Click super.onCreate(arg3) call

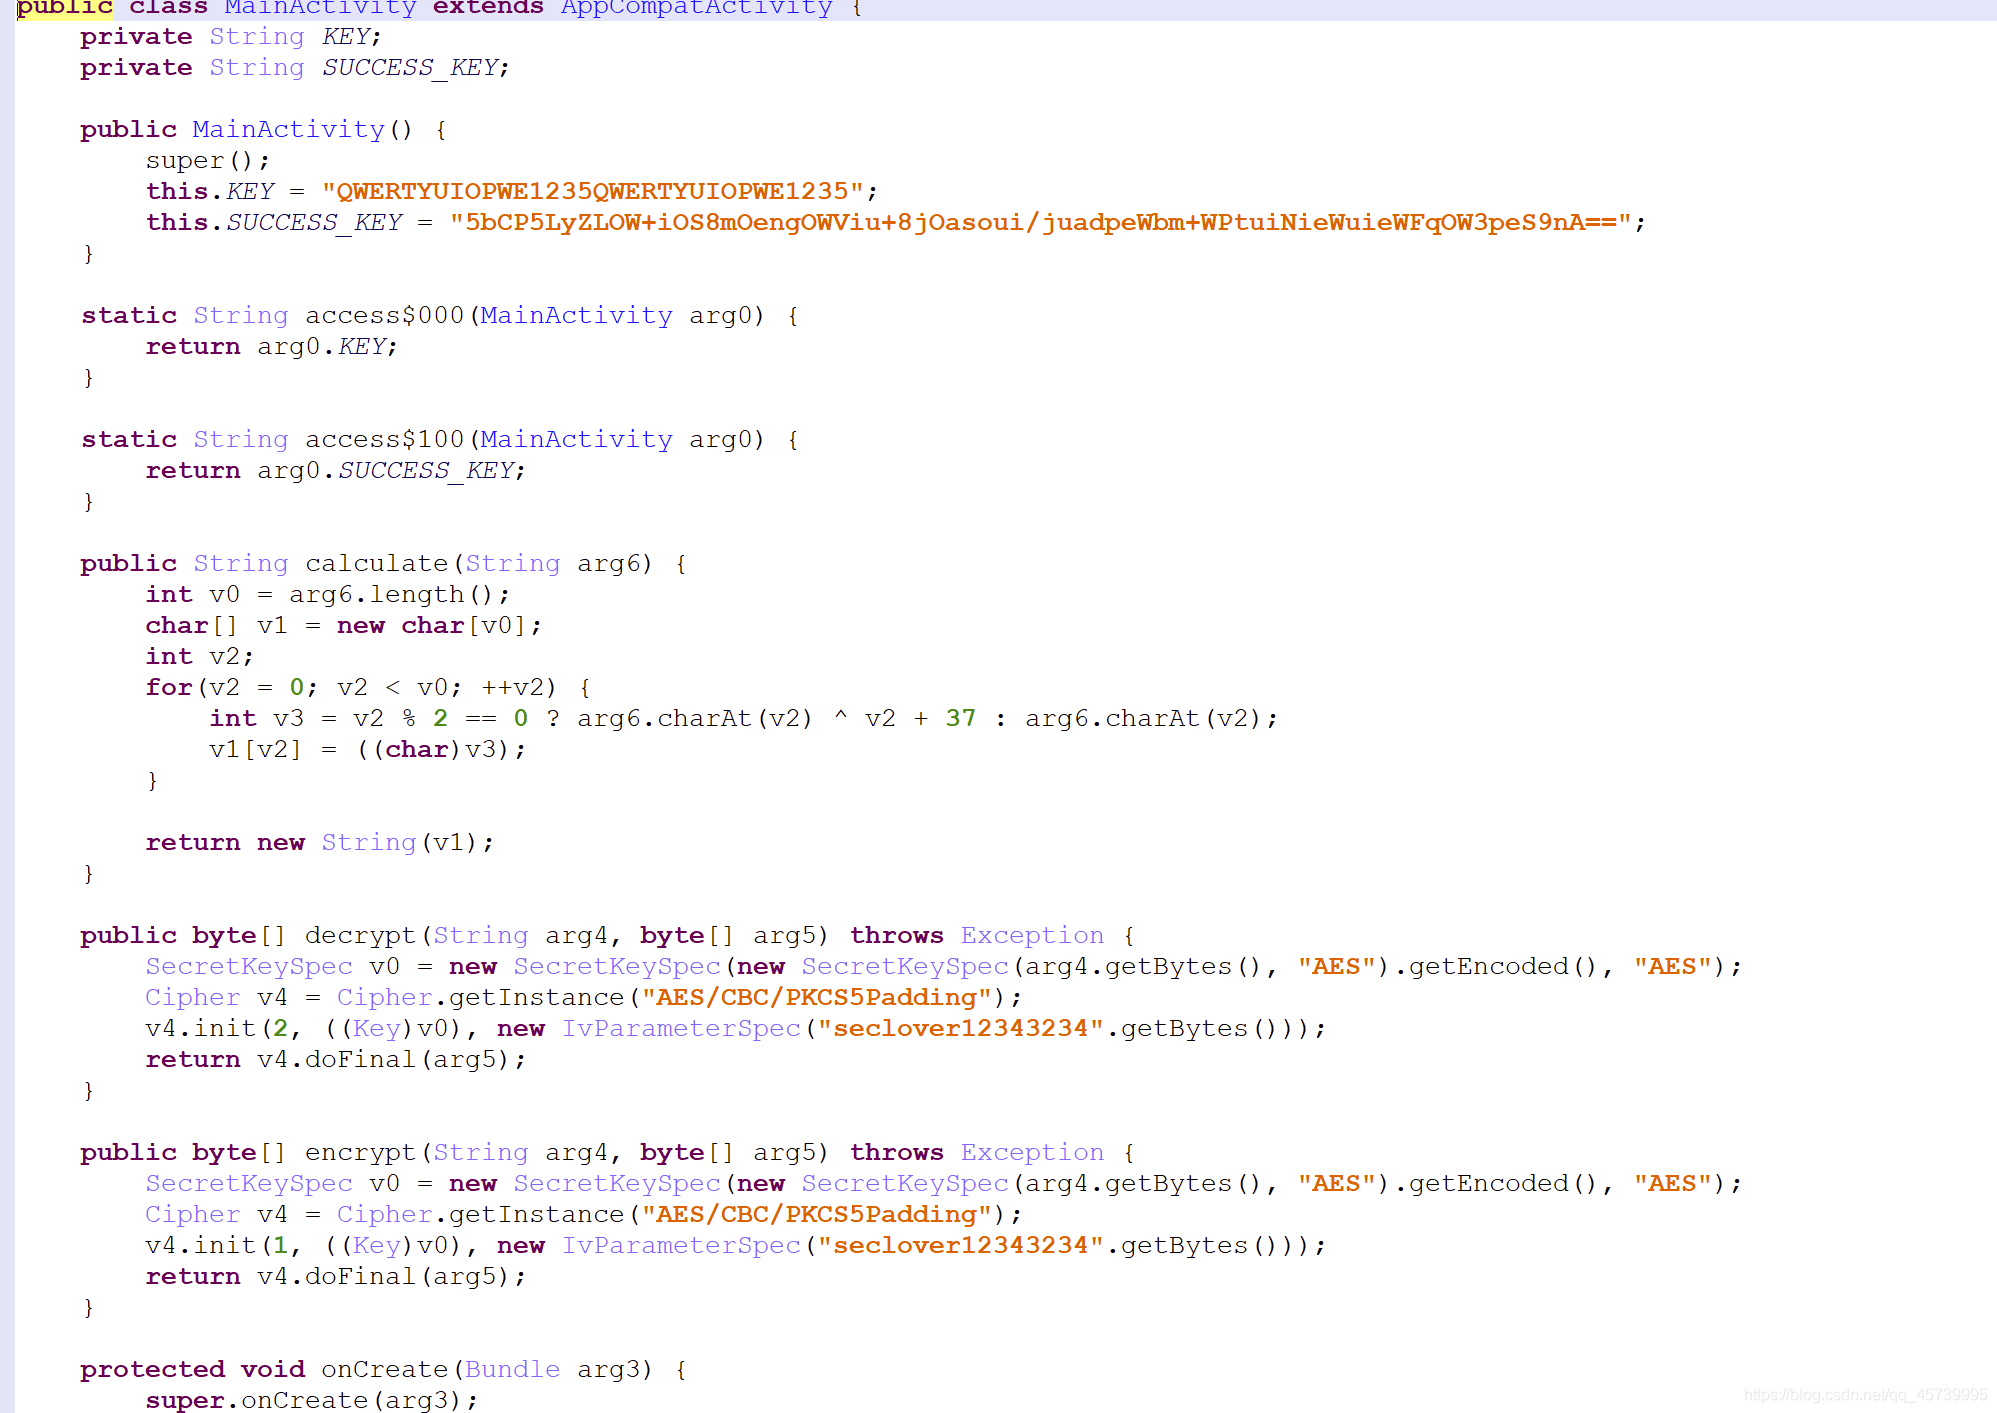click(310, 1400)
